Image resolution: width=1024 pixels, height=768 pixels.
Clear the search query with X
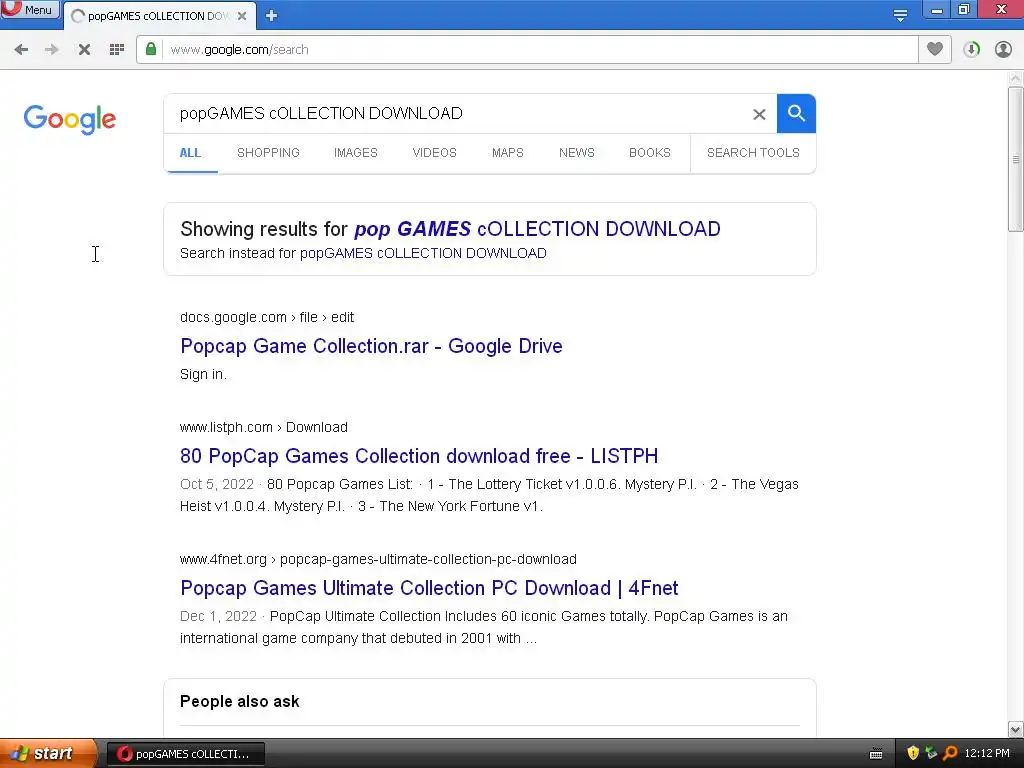[759, 114]
